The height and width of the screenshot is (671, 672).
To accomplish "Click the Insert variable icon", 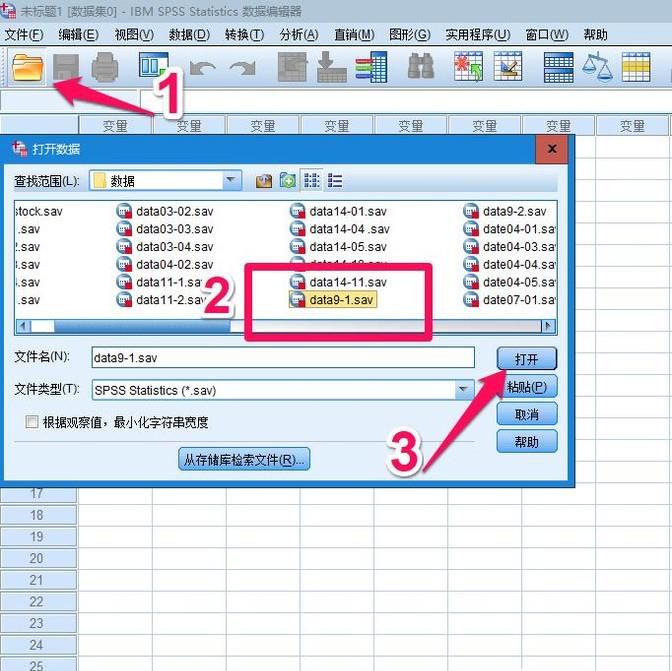I will click(507, 66).
